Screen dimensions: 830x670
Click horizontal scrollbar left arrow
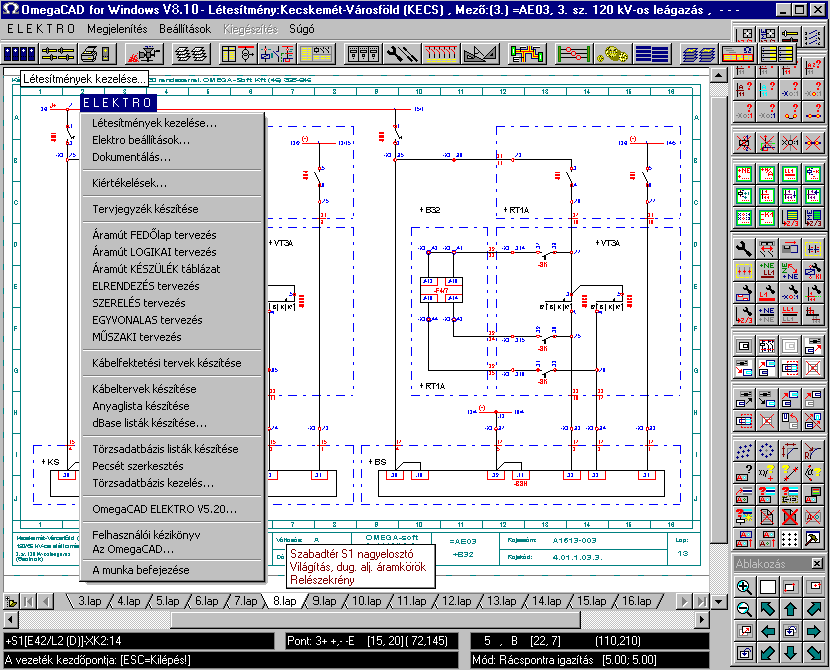pos(11,619)
